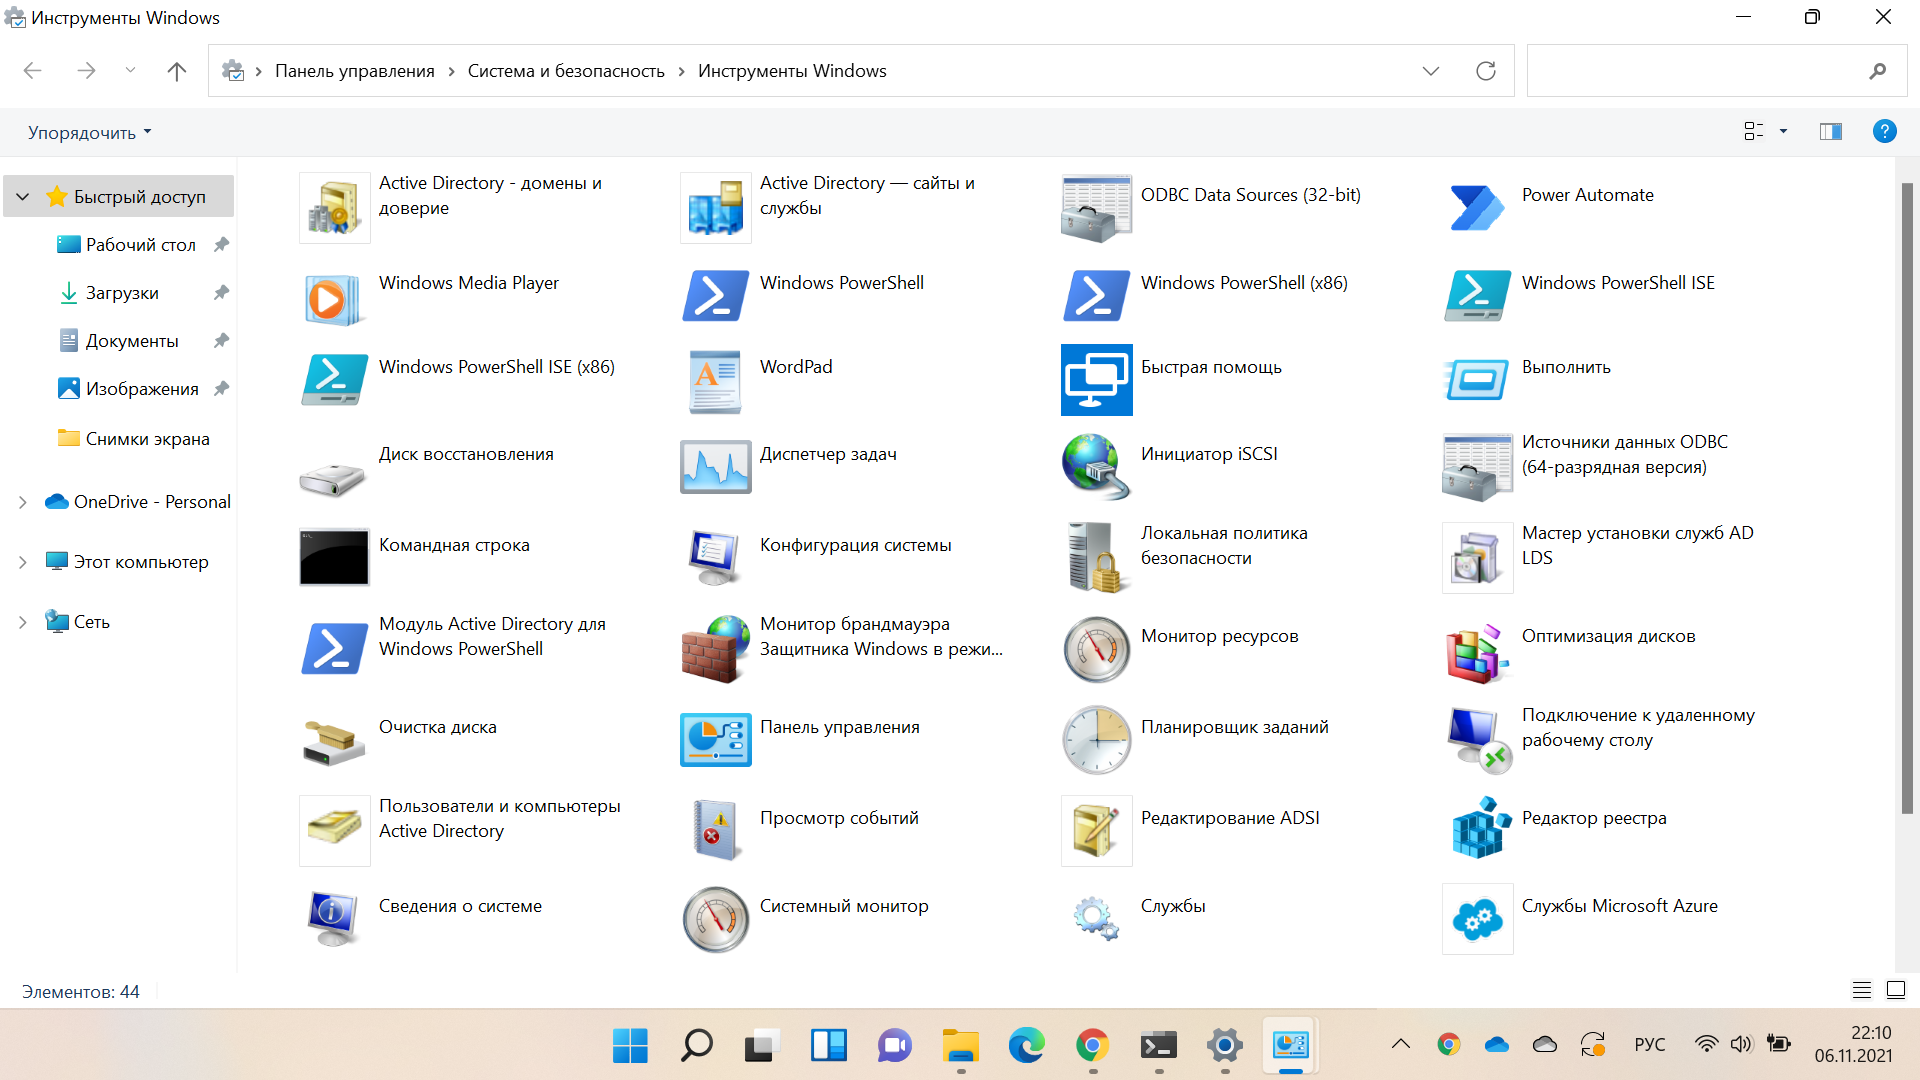
Task: Open Быстрая помощь icon
Action: 1096,380
